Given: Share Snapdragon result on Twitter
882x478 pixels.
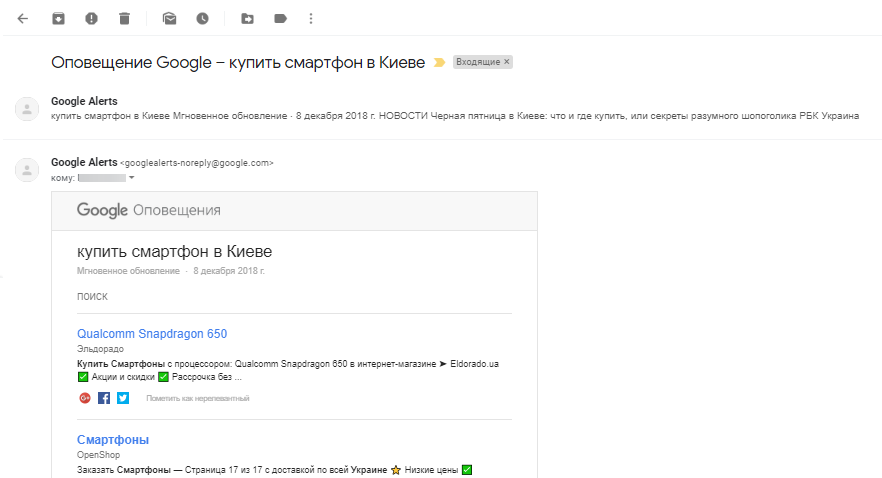Looking at the screenshot, I should coord(123,398).
